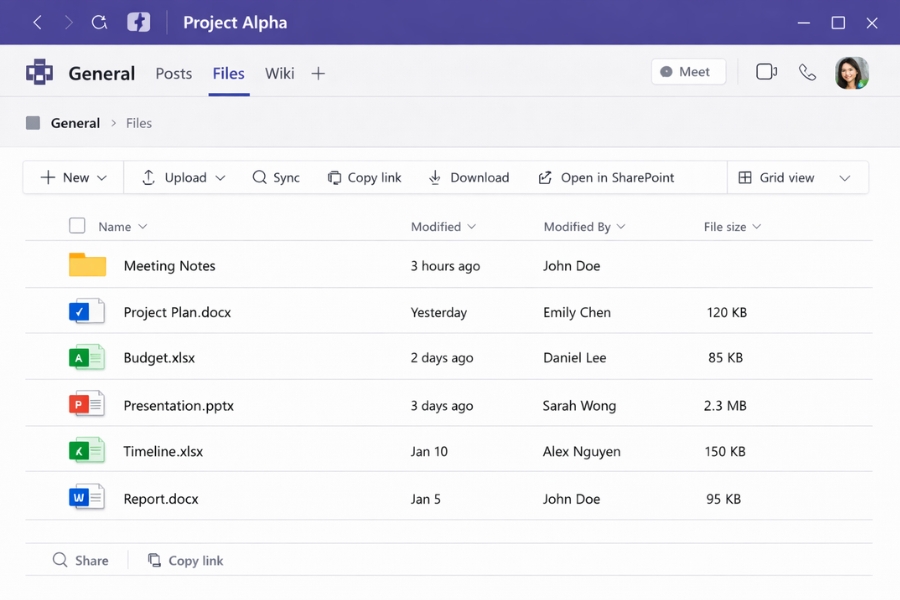Sort files using the Modified column header
The image size is (900, 600).
coord(437,226)
